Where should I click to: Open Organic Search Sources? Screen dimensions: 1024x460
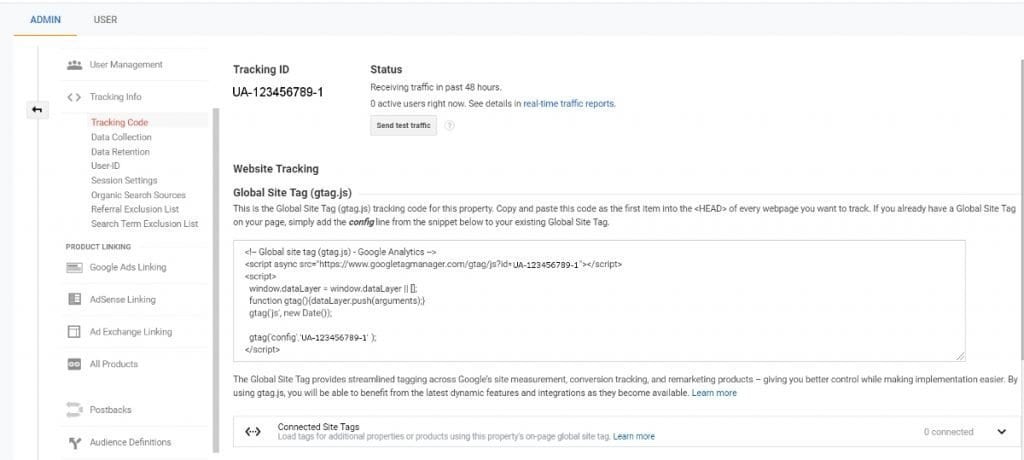(138, 195)
